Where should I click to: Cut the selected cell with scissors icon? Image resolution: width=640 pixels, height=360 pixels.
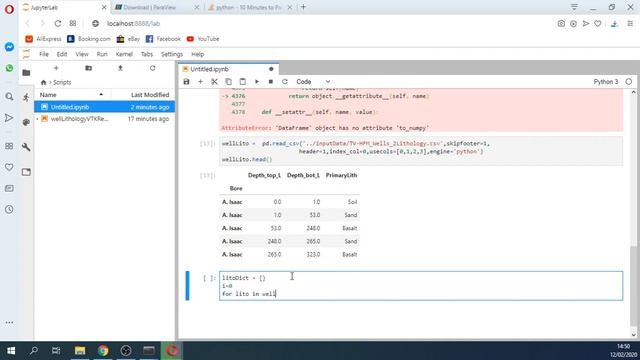click(x=214, y=82)
